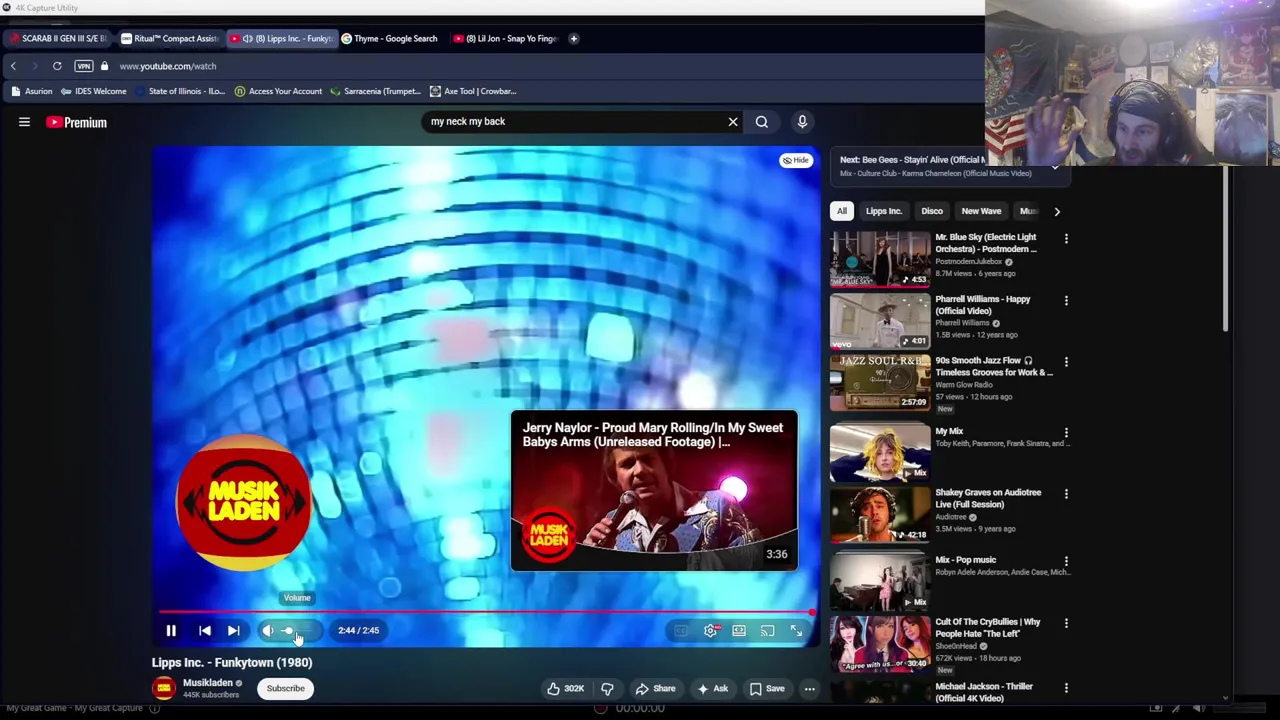Adjust the volume slider

pos(299,631)
